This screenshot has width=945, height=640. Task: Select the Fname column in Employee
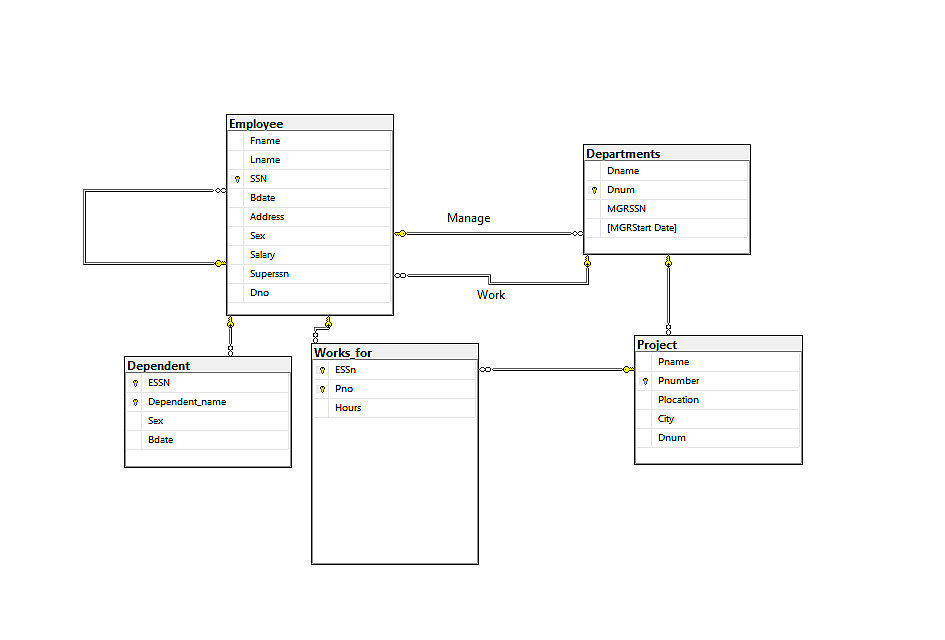(x=310, y=140)
